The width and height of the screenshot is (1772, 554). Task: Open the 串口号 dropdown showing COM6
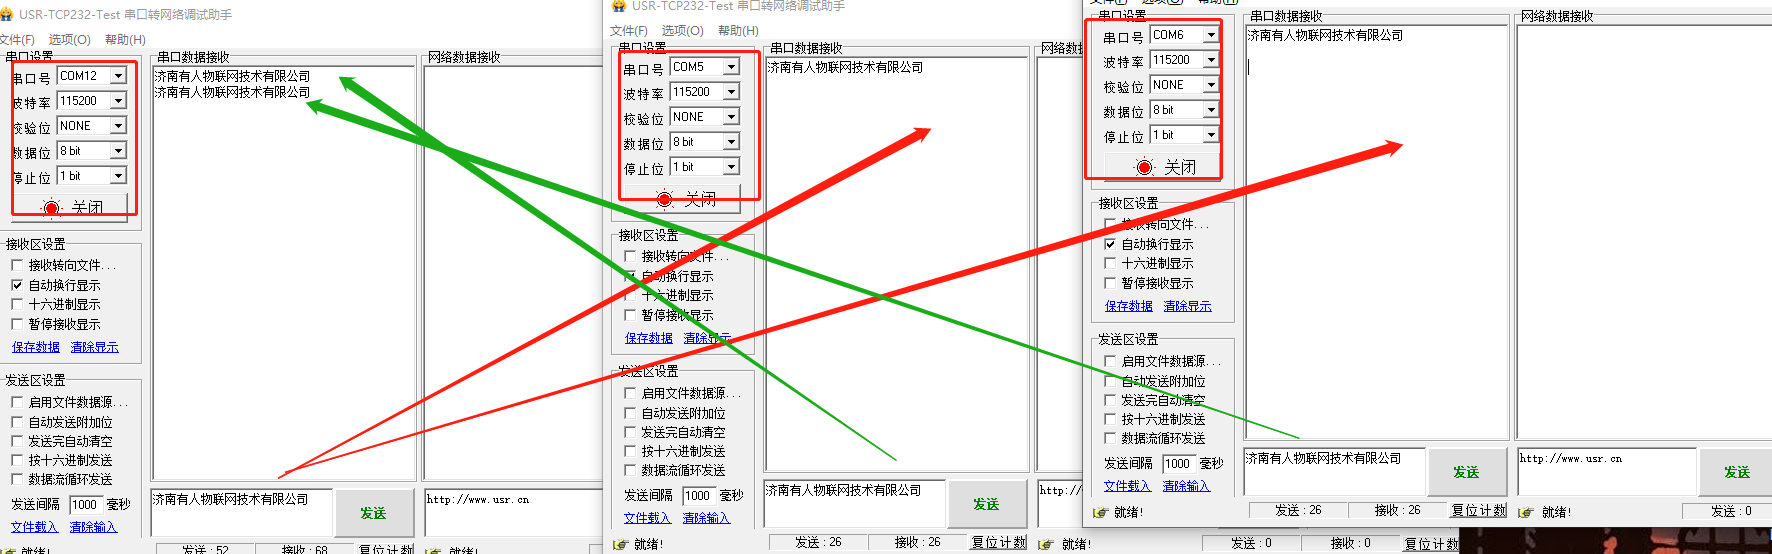point(1210,35)
